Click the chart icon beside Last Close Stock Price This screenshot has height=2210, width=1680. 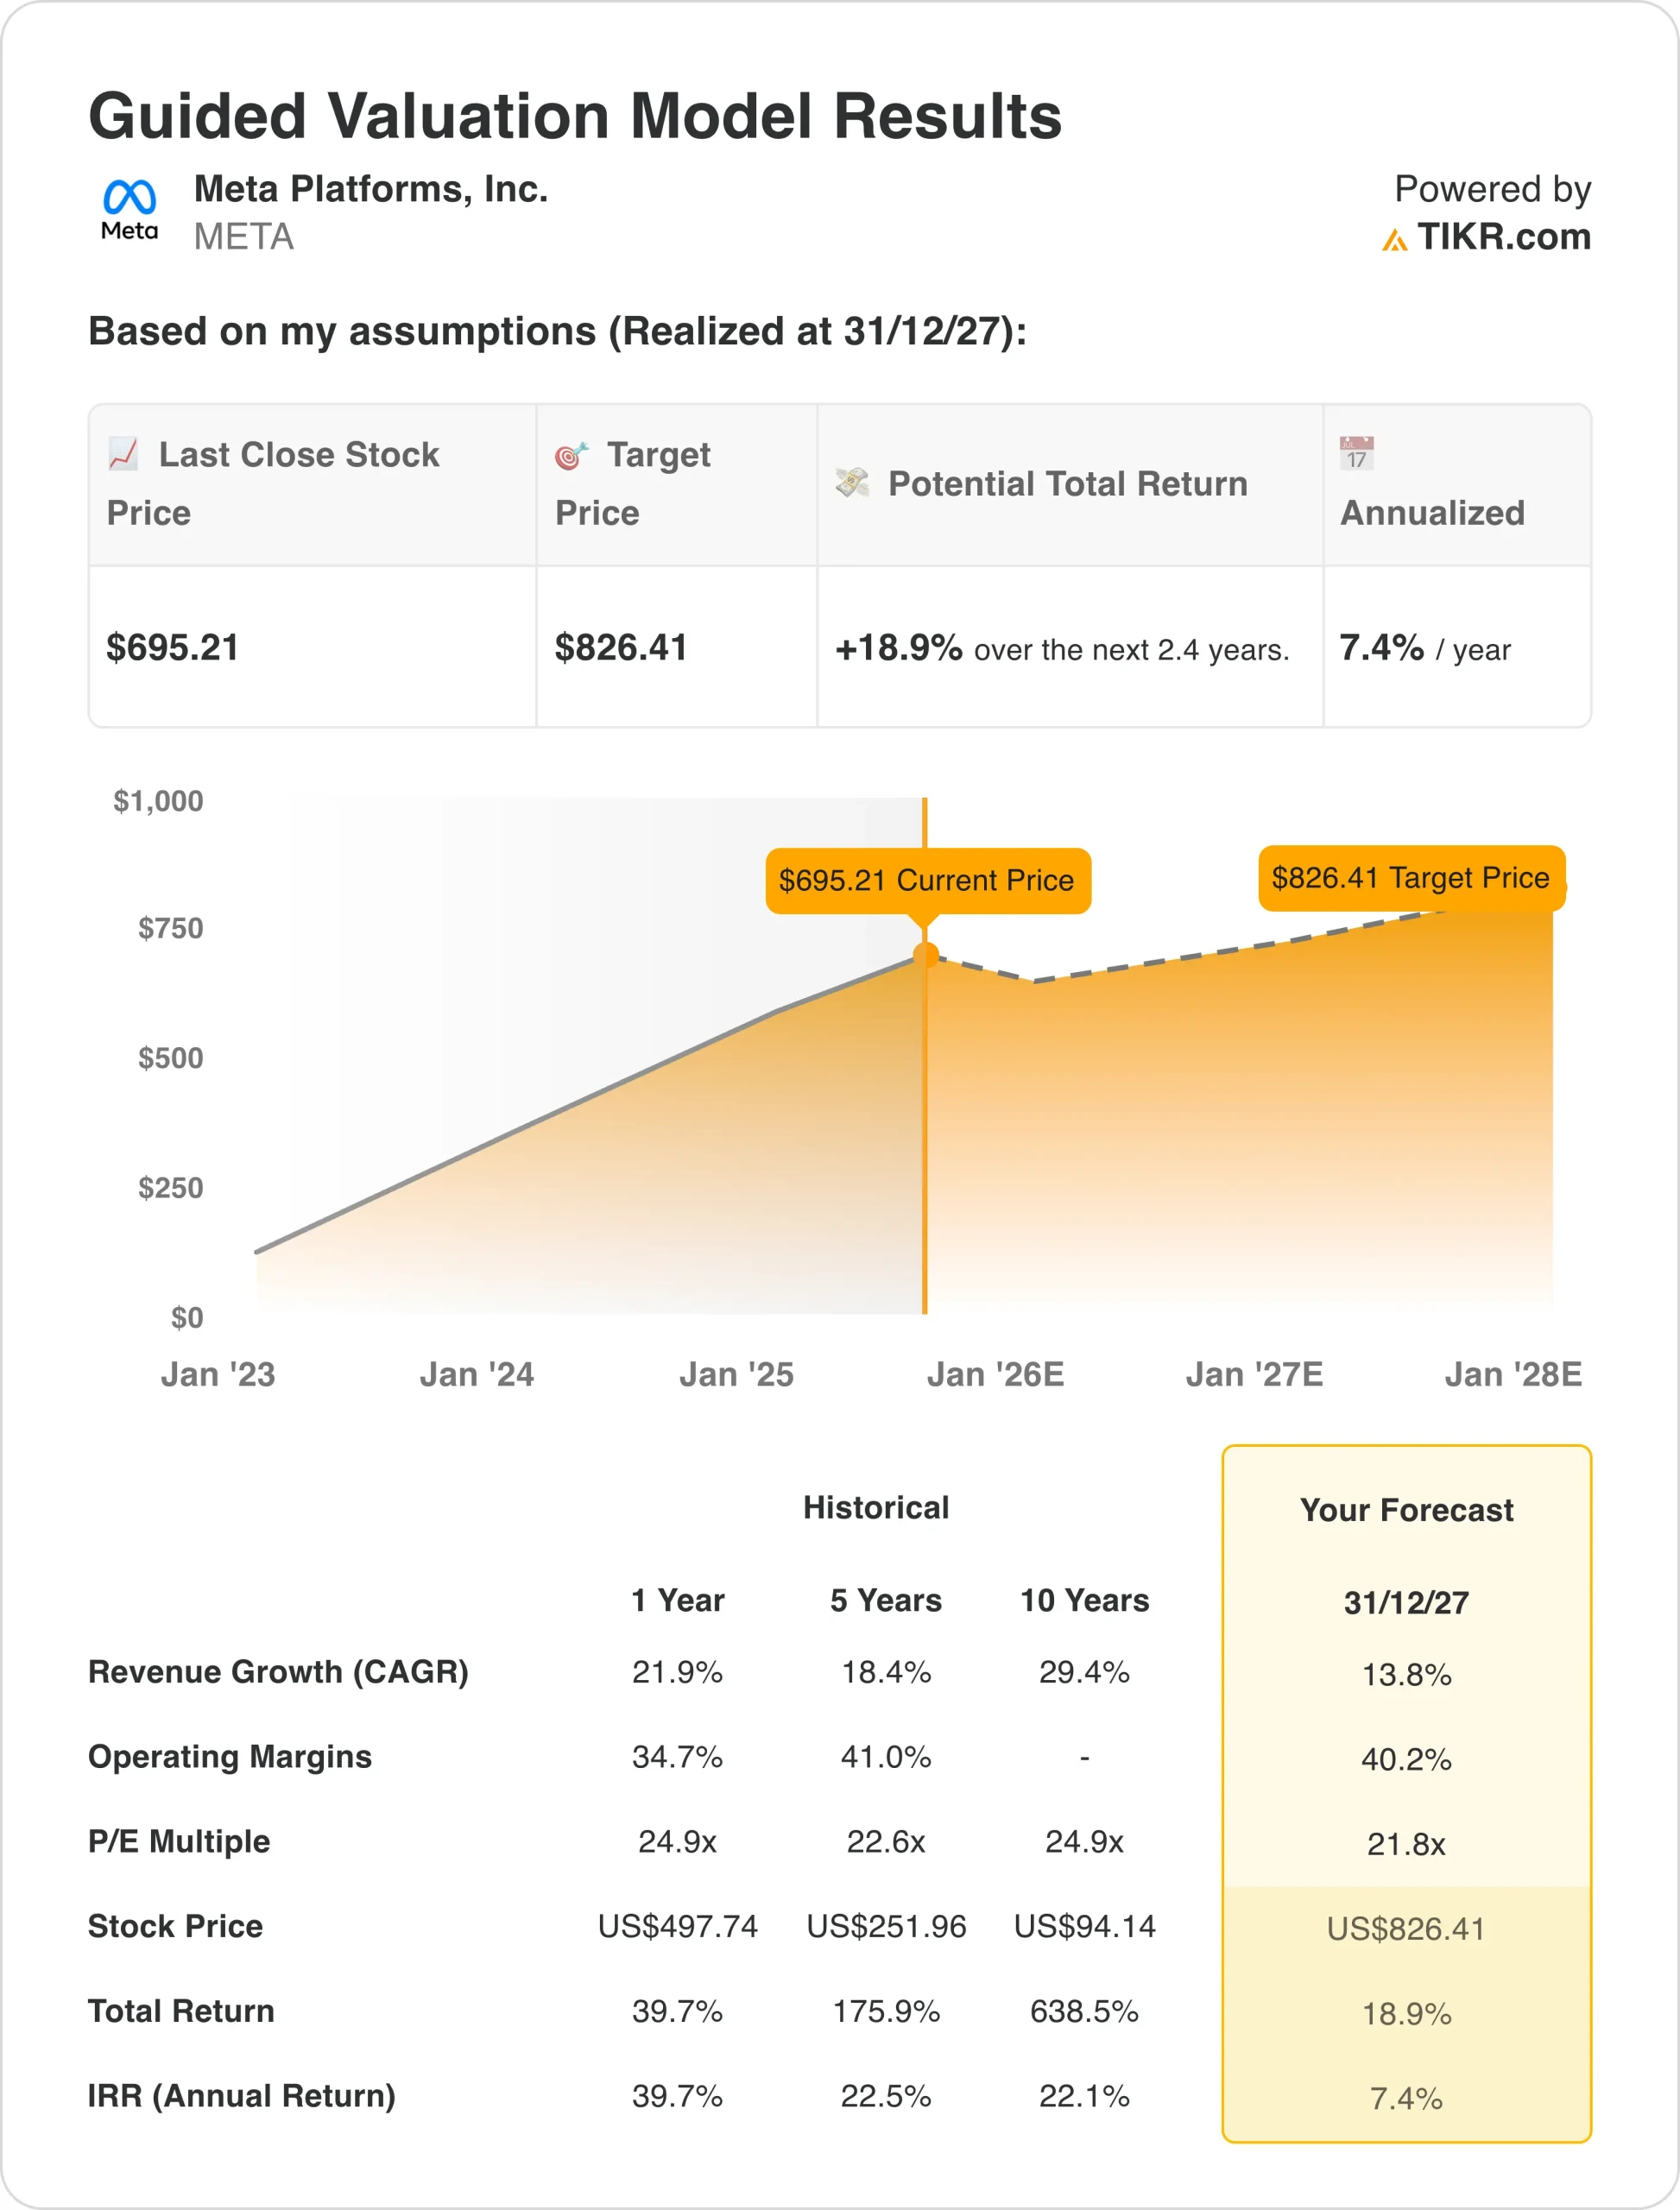click(x=123, y=454)
